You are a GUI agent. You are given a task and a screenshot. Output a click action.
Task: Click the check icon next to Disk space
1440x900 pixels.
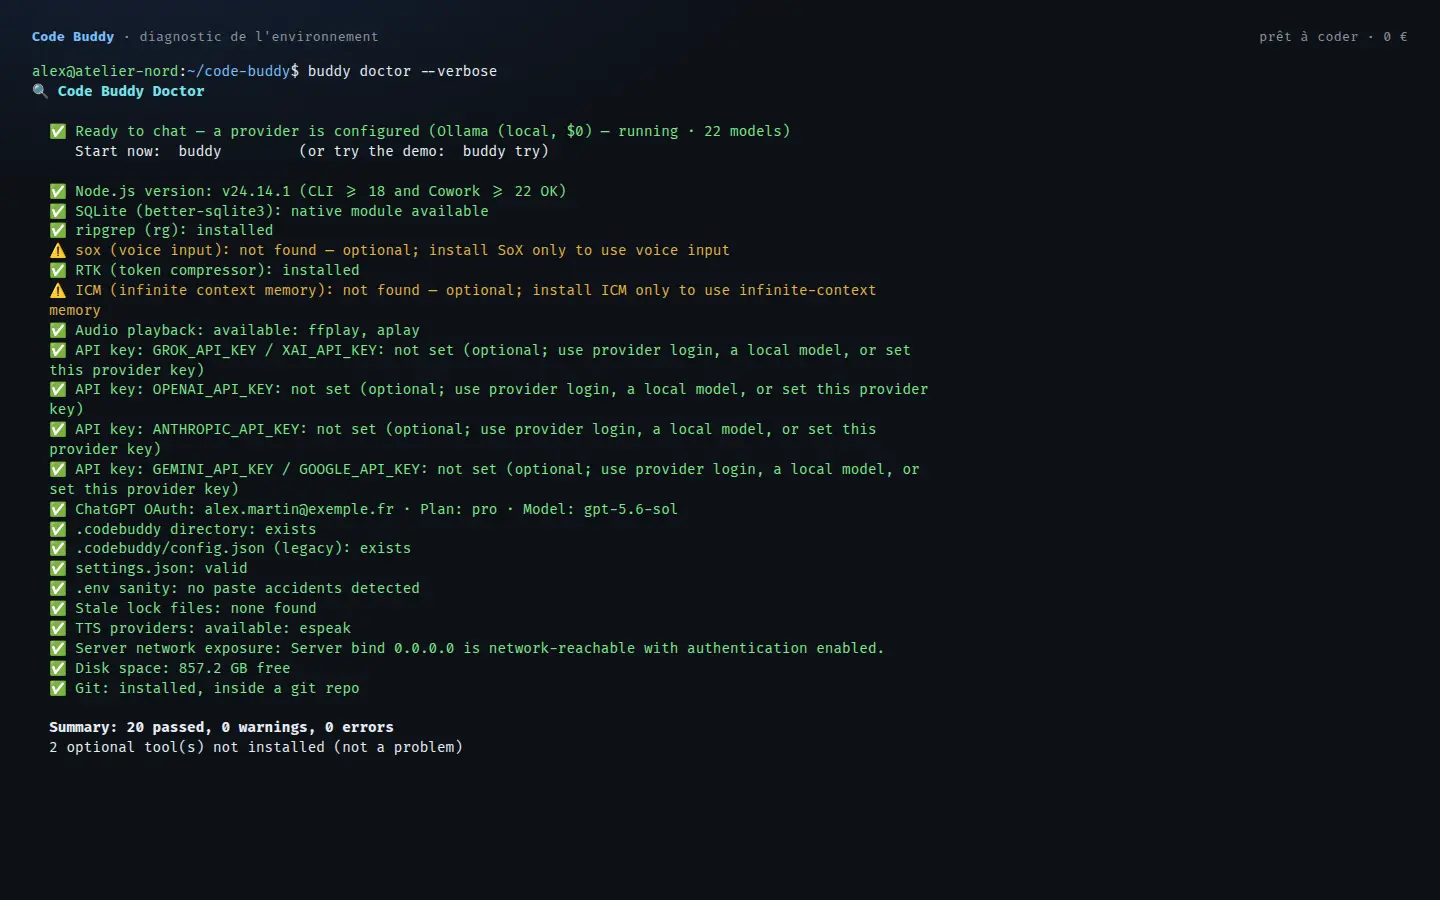(58, 668)
